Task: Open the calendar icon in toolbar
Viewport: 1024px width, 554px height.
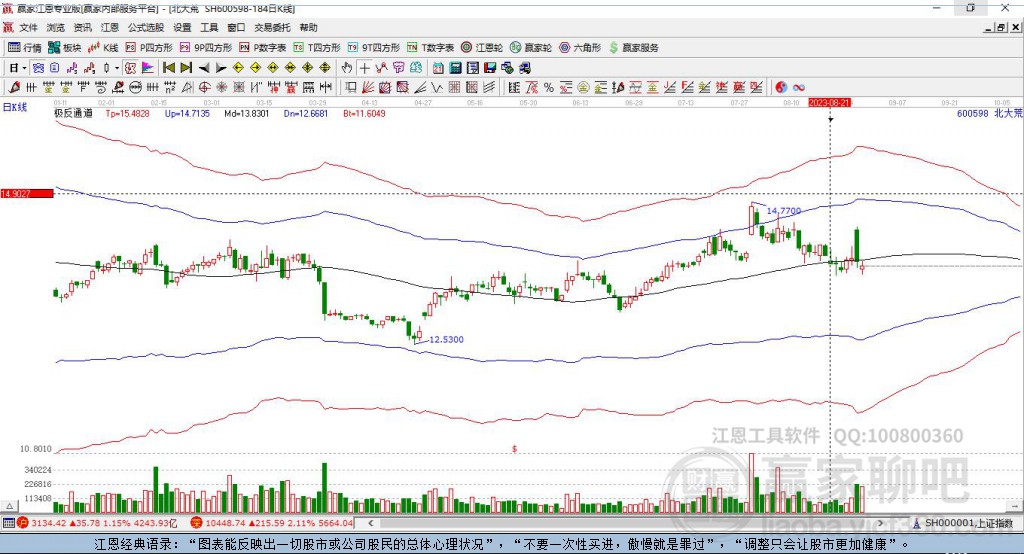Action: click(438, 68)
